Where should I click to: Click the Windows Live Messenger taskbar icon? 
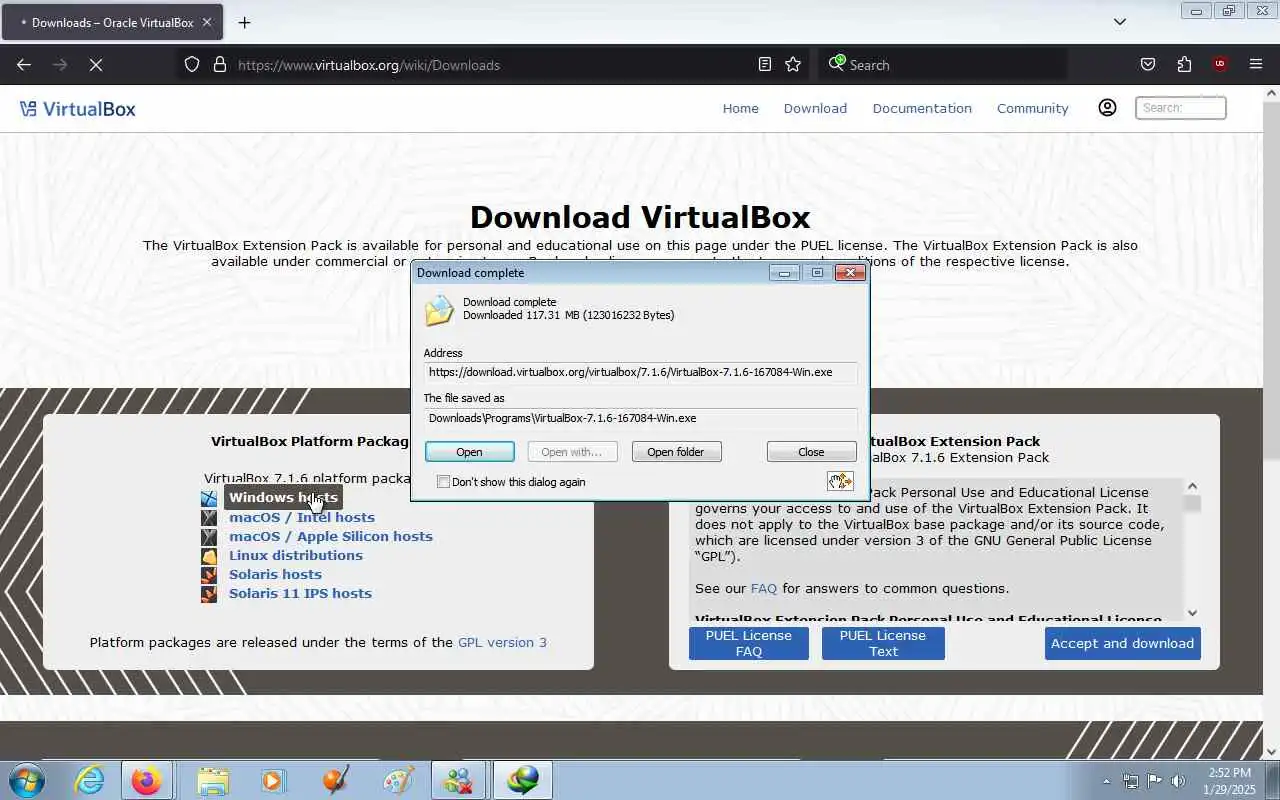[459, 780]
